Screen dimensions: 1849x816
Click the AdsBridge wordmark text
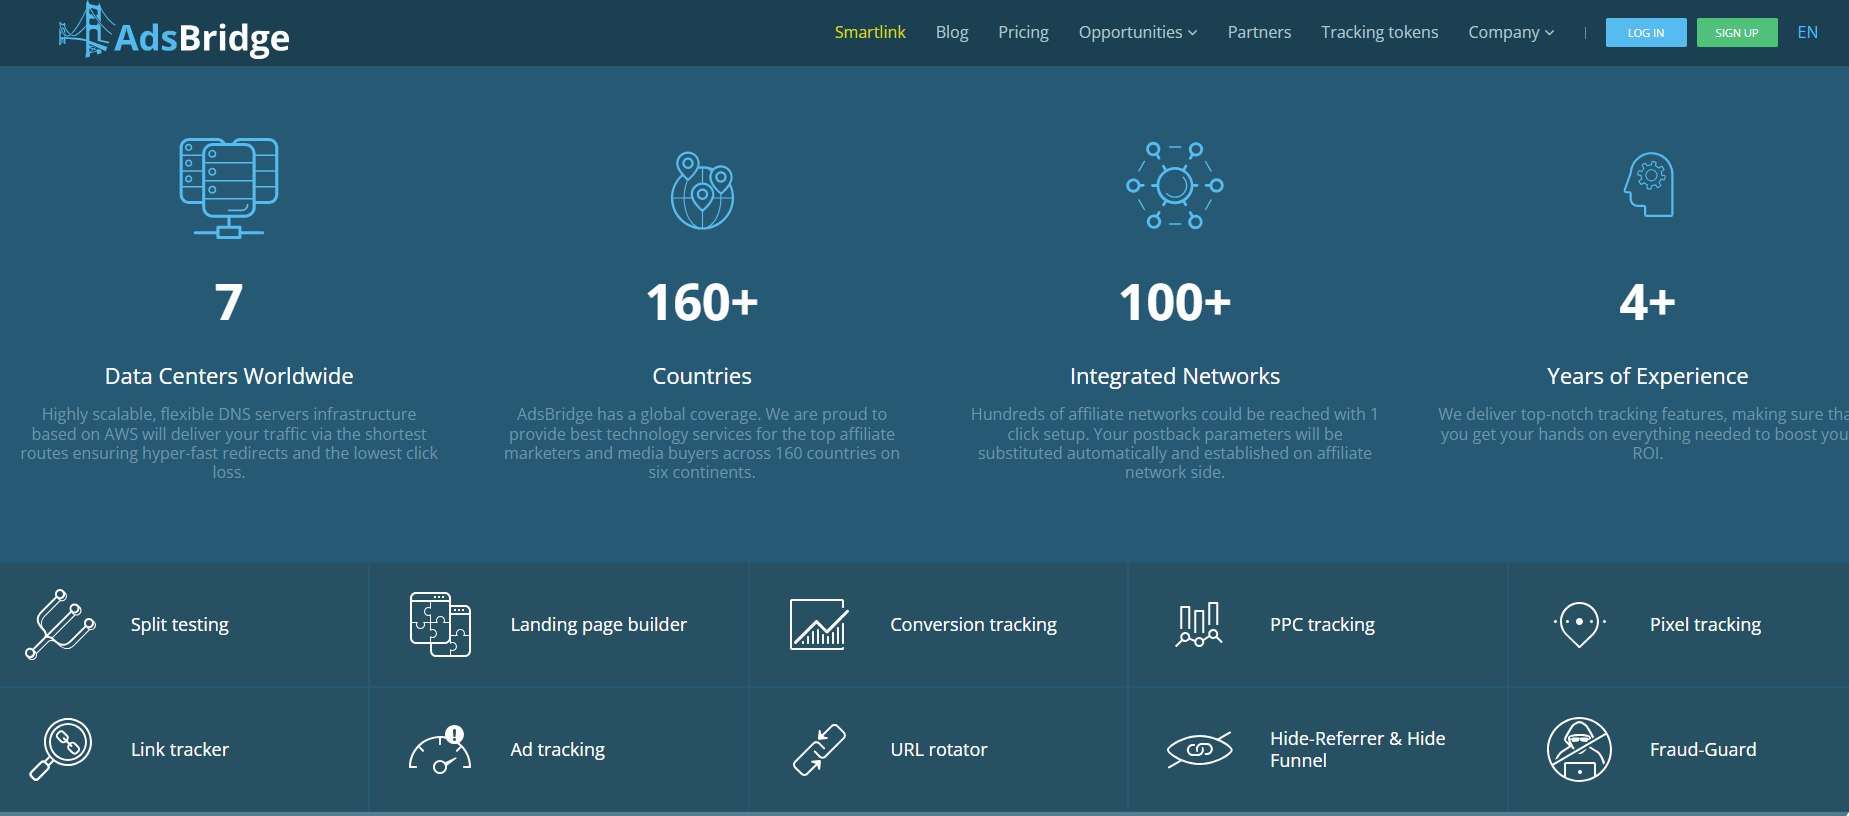pos(202,38)
